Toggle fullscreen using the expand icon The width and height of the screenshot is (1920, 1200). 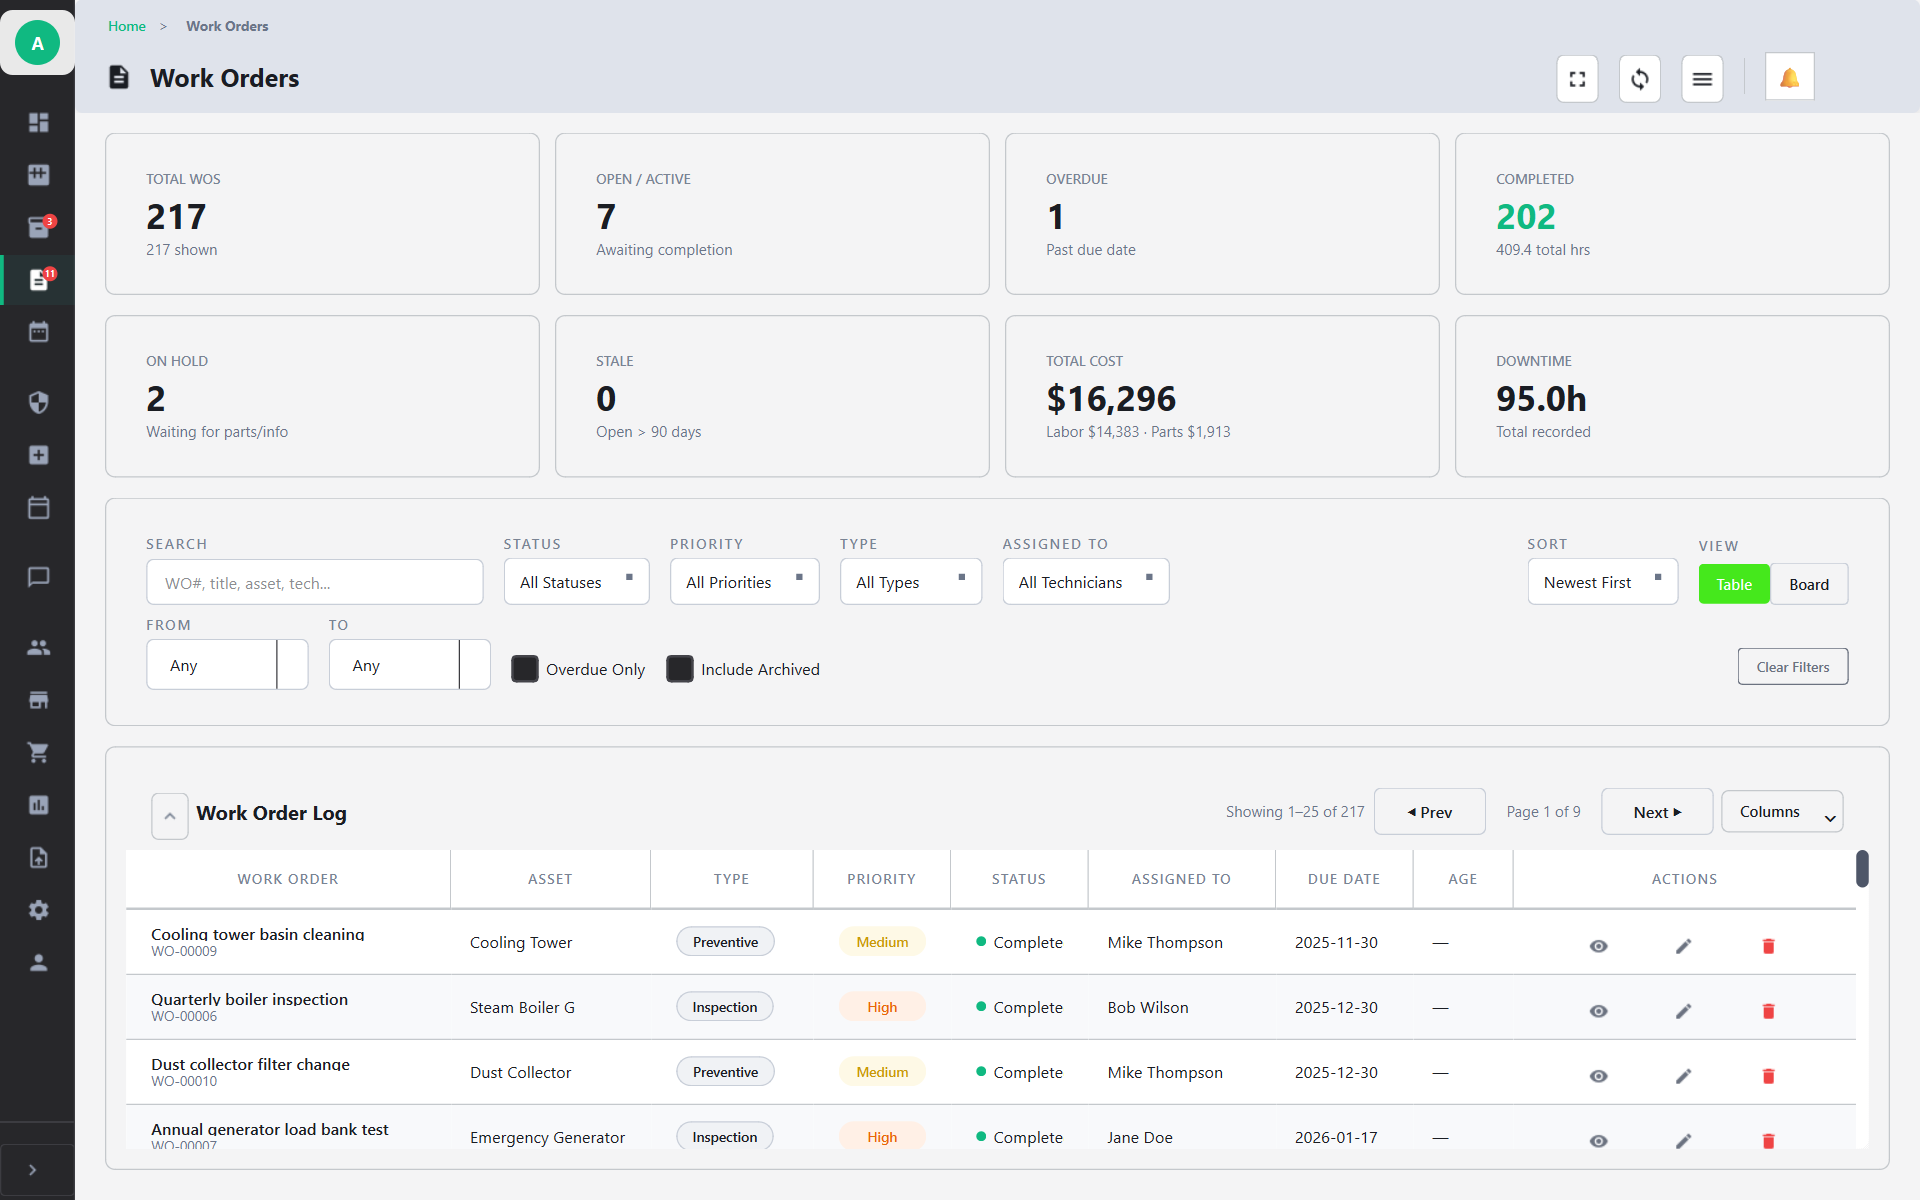click(x=1577, y=78)
